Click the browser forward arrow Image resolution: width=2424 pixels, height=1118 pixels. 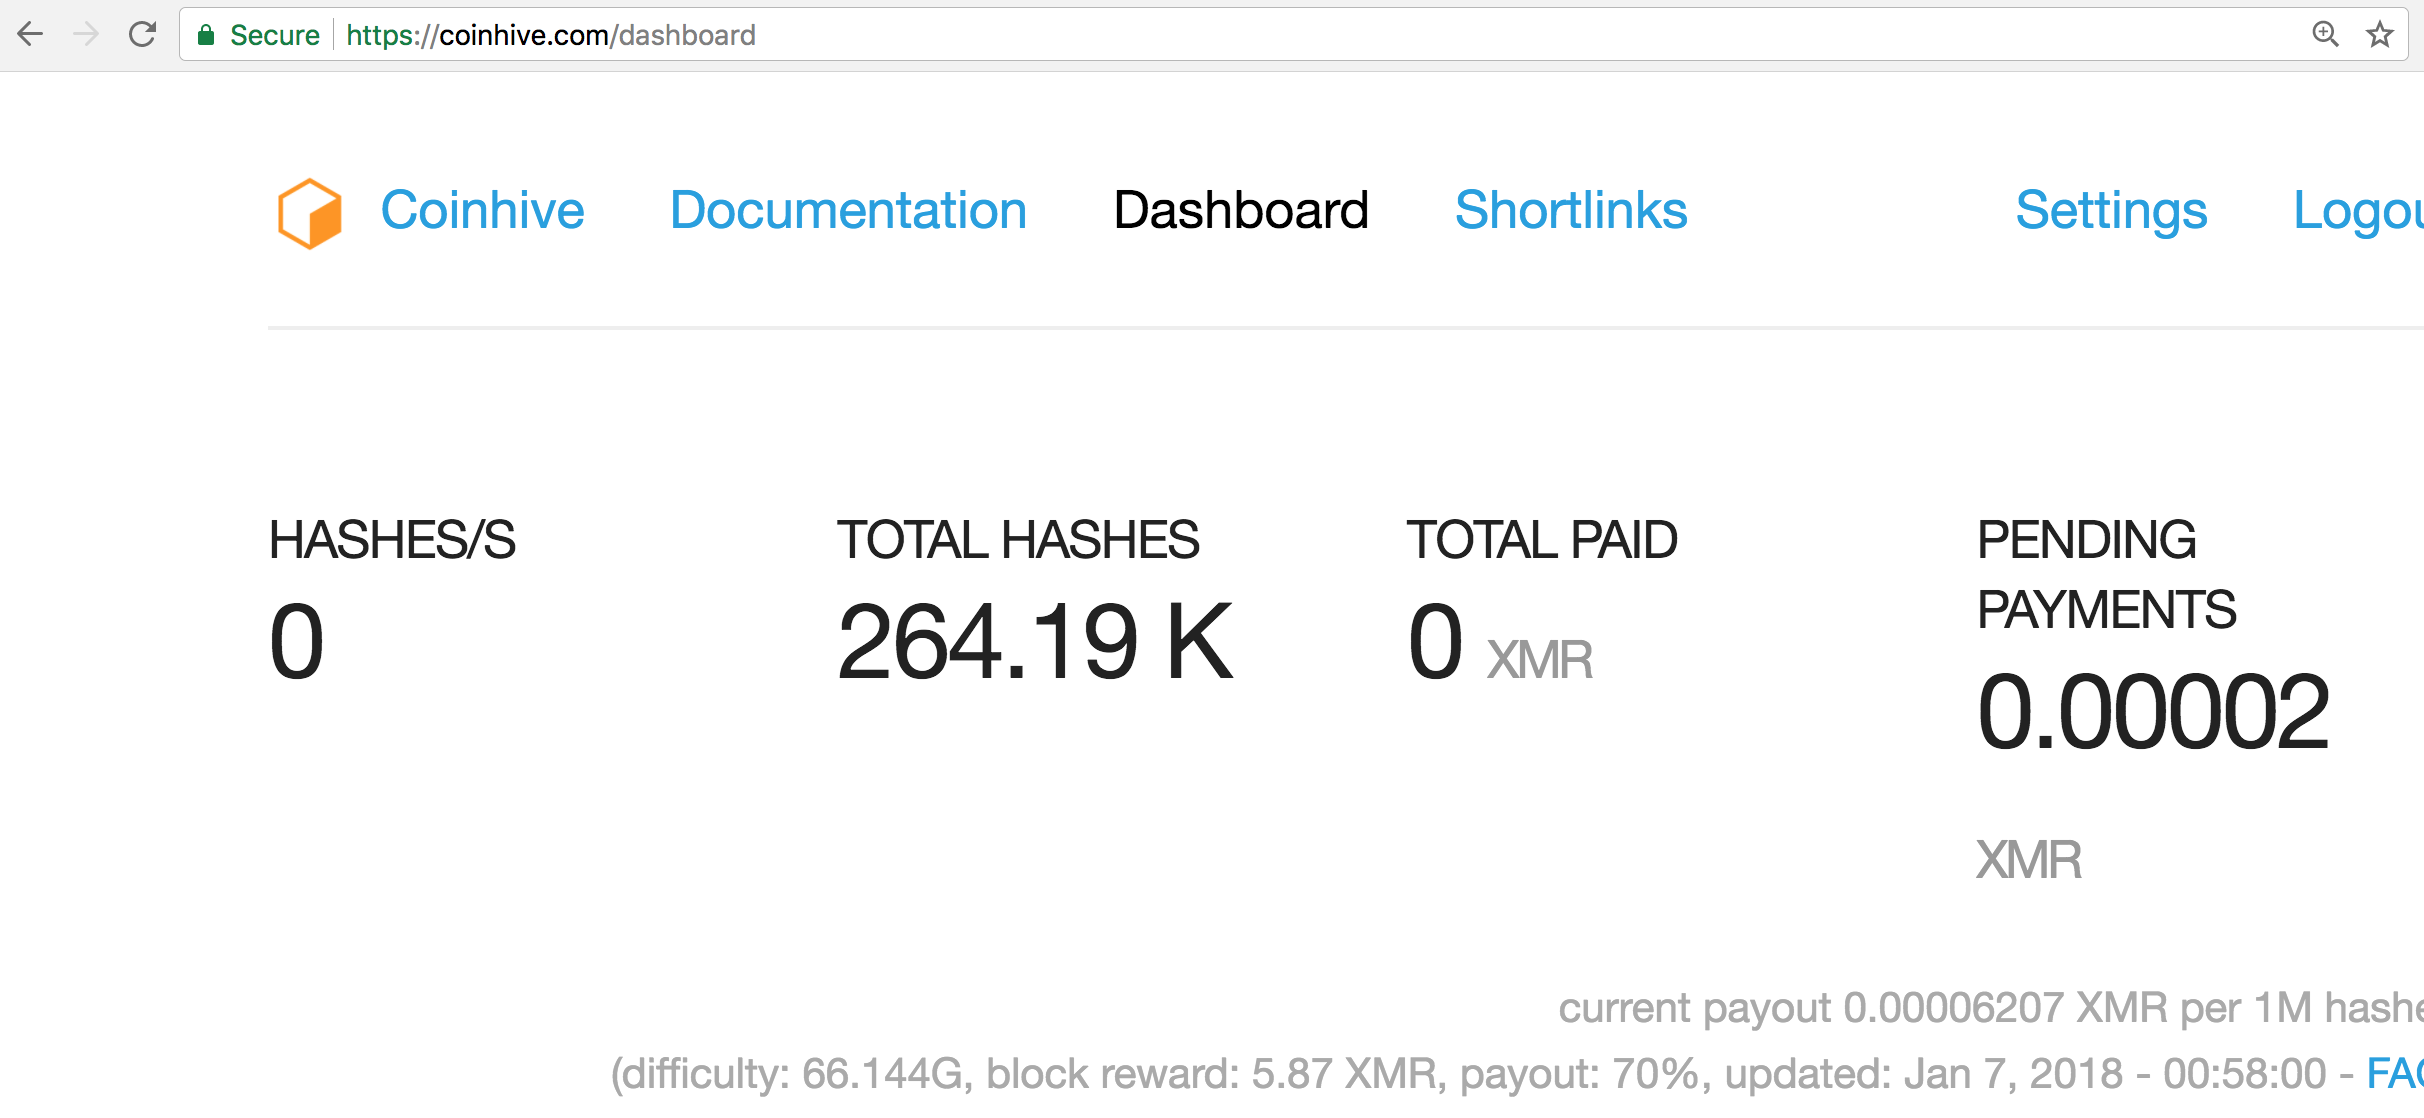[86, 35]
